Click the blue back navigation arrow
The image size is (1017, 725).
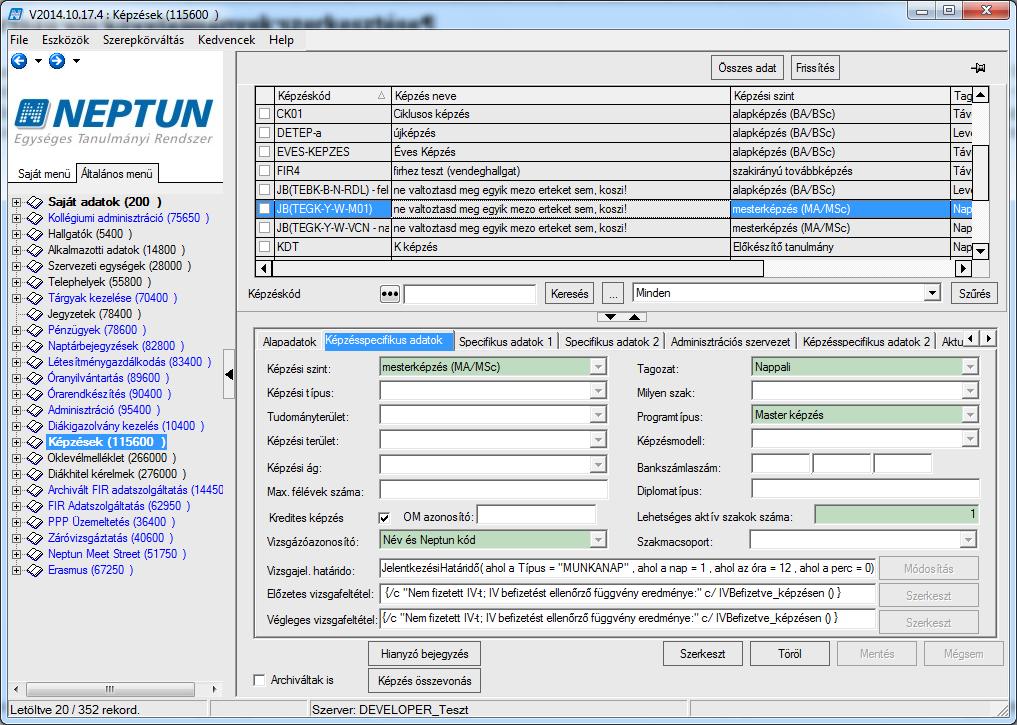click(x=19, y=61)
